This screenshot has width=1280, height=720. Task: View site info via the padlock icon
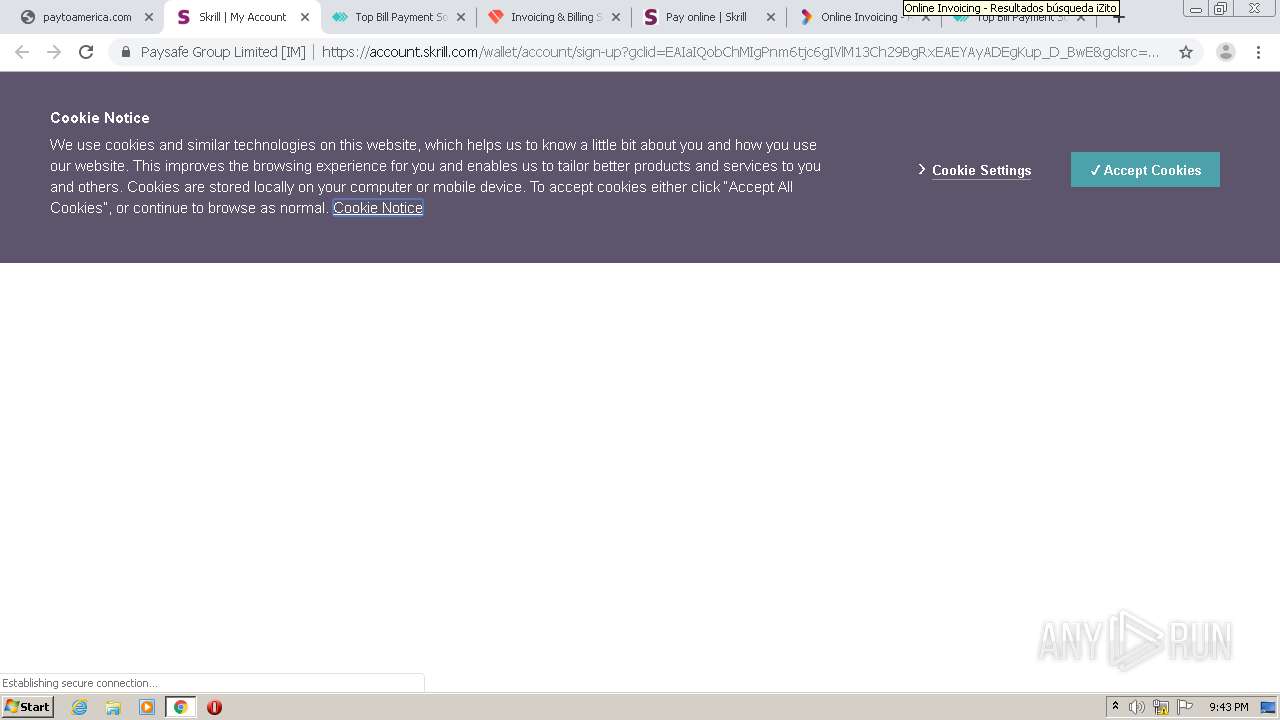pos(126,52)
